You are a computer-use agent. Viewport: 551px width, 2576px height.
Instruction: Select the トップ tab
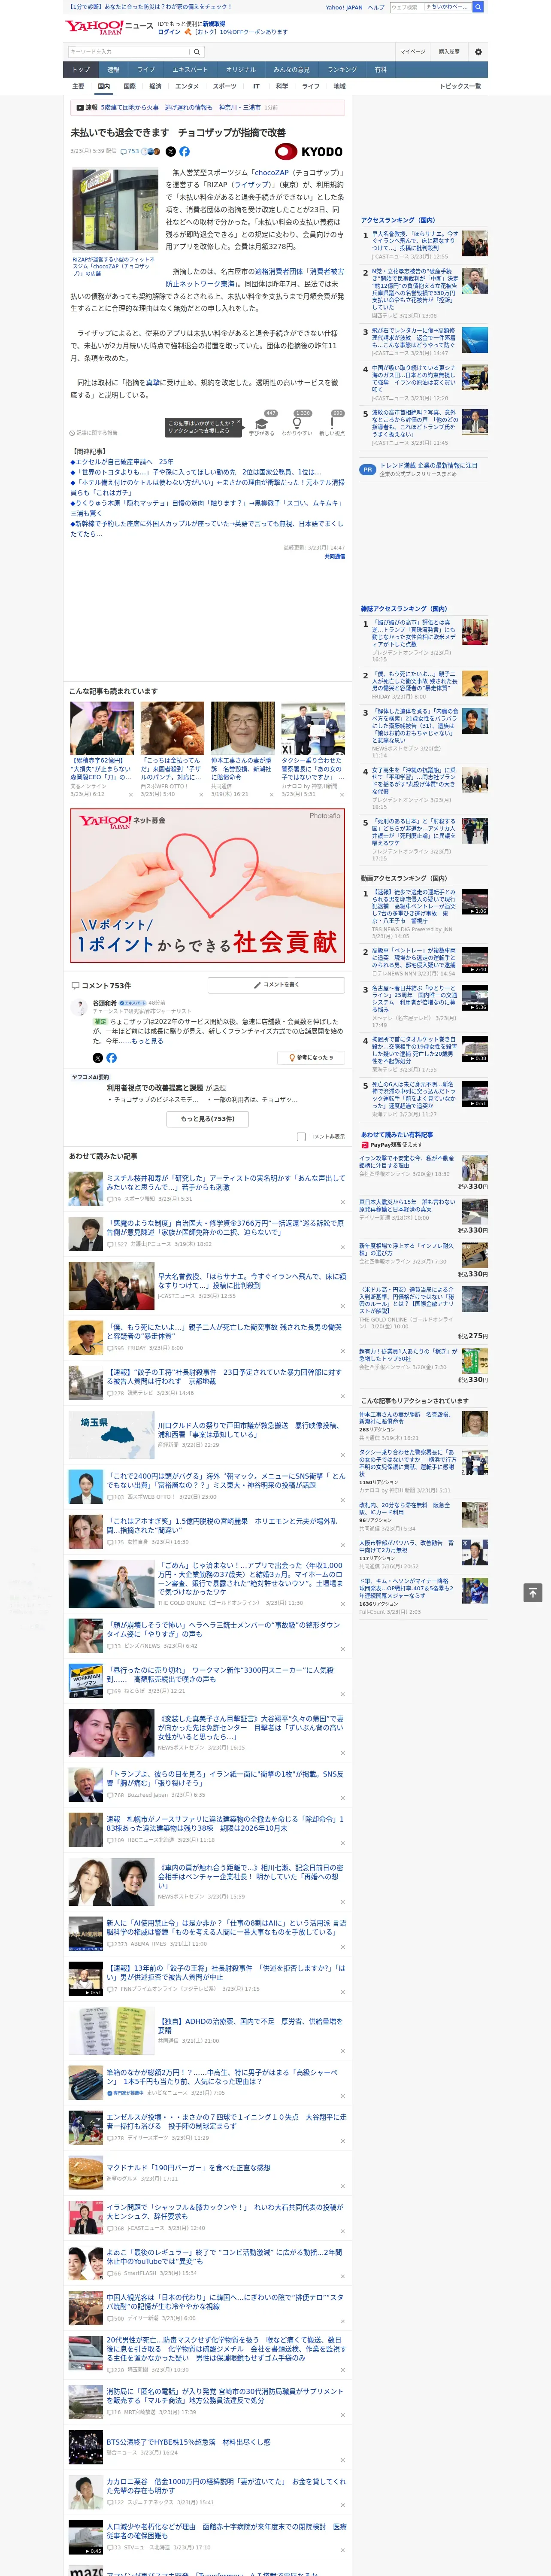[x=81, y=70]
